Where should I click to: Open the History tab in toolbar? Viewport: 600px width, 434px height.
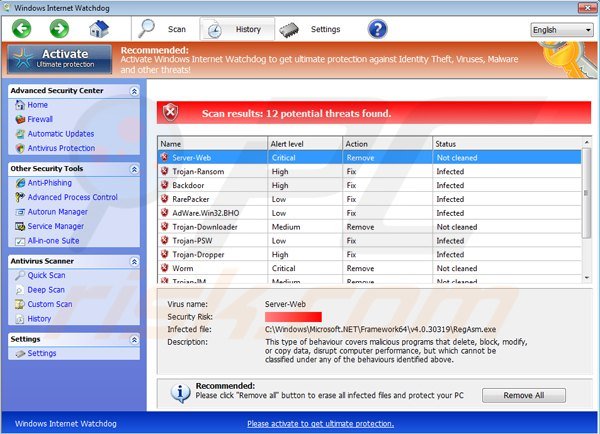(x=237, y=29)
